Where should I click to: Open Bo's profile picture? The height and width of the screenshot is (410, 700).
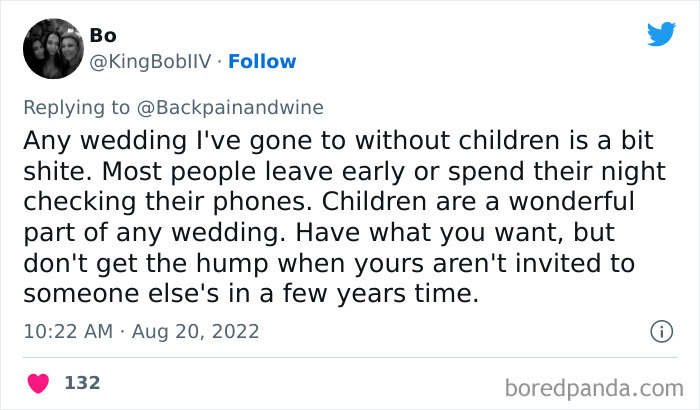click(x=50, y=48)
